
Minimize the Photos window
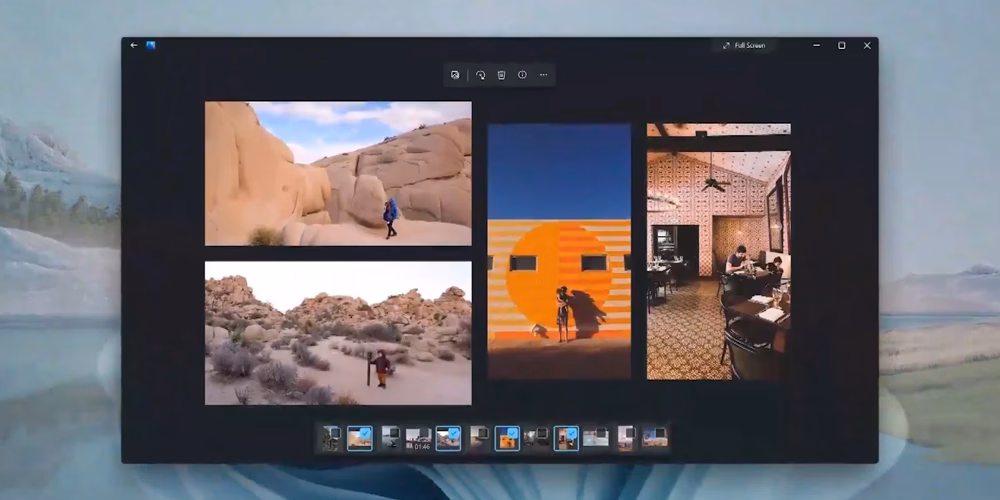point(817,45)
